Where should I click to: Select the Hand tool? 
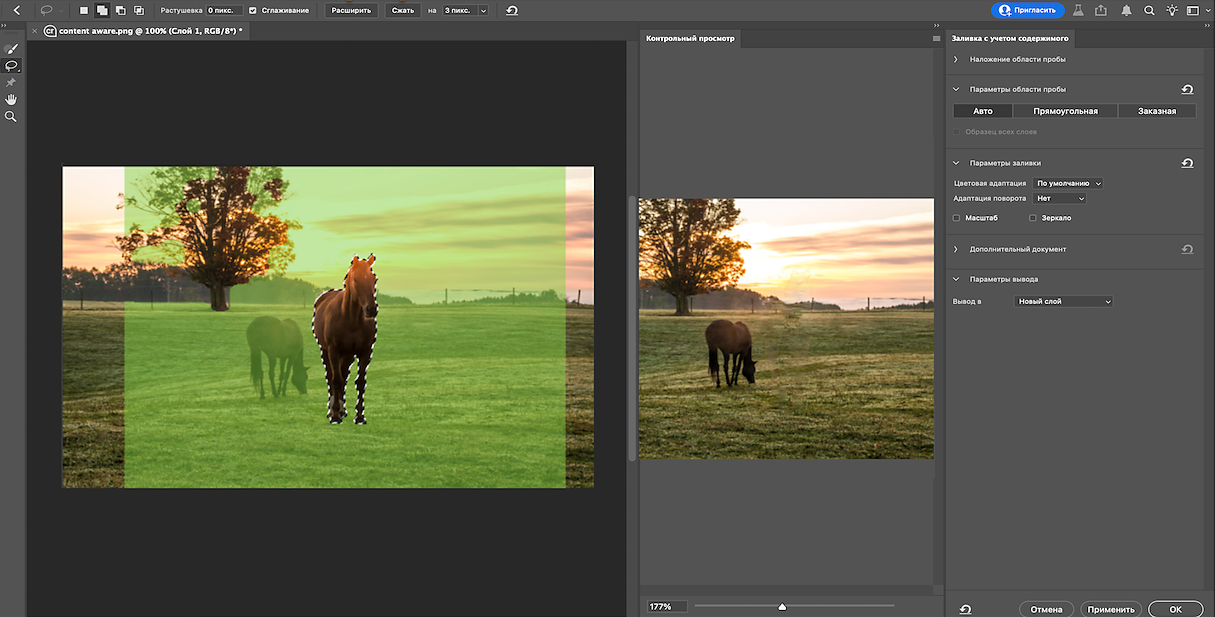pyautogui.click(x=11, y=99)
